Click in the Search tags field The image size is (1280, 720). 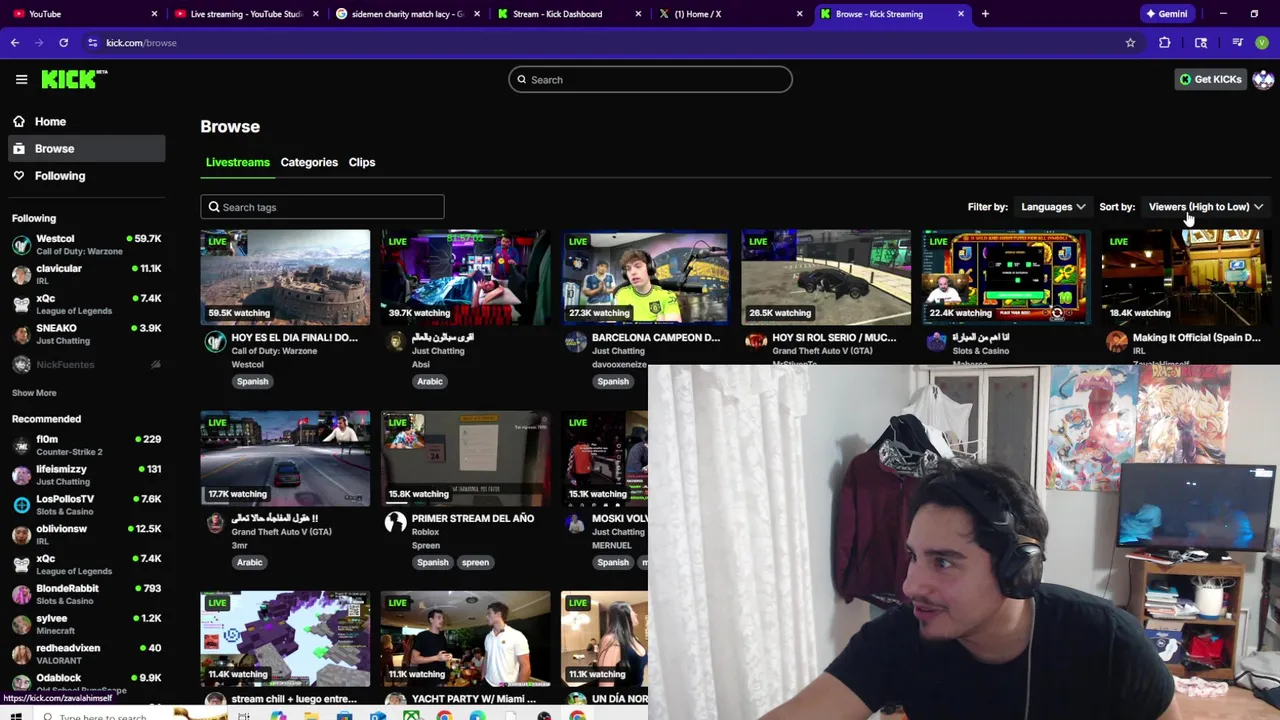(322, 207)
